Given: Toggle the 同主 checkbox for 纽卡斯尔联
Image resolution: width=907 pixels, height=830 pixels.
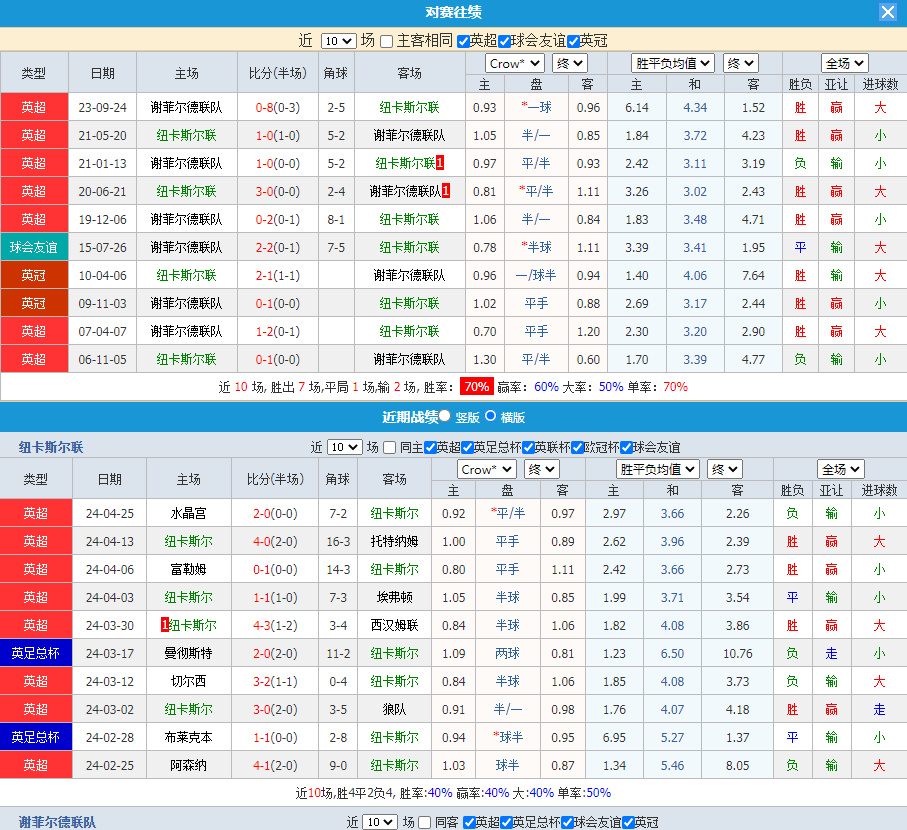Looking at the screenshot, I should click(390, 448).
